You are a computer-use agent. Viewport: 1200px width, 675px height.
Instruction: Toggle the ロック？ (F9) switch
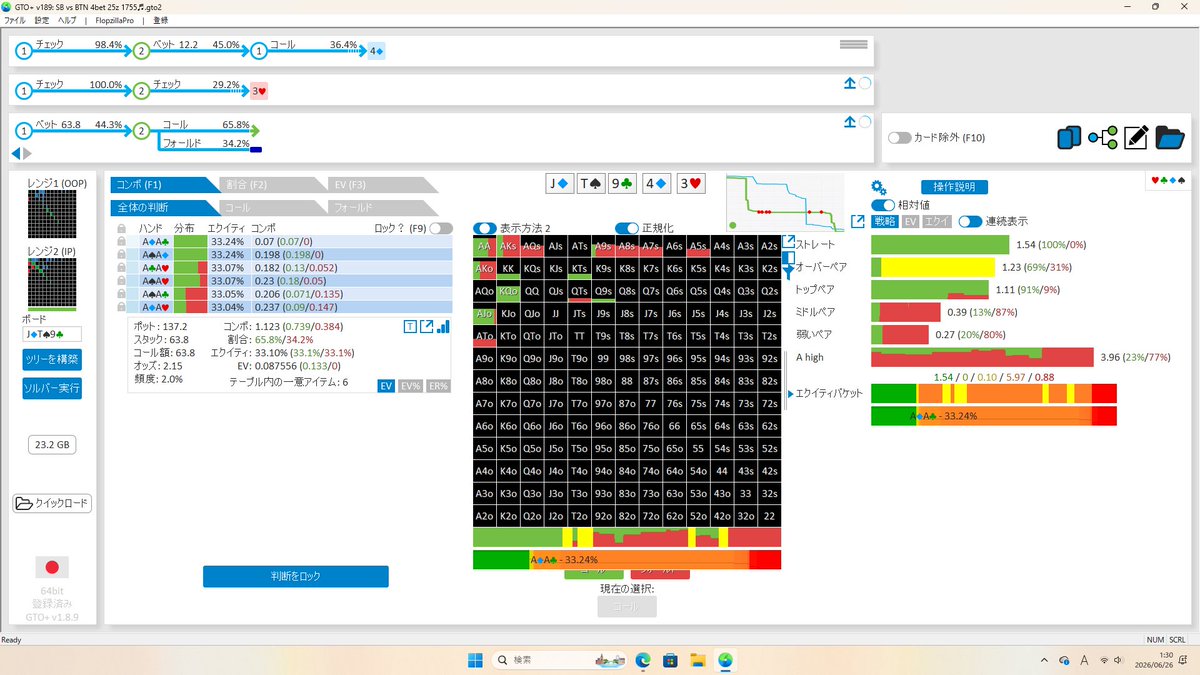click(x=440, y=228)
